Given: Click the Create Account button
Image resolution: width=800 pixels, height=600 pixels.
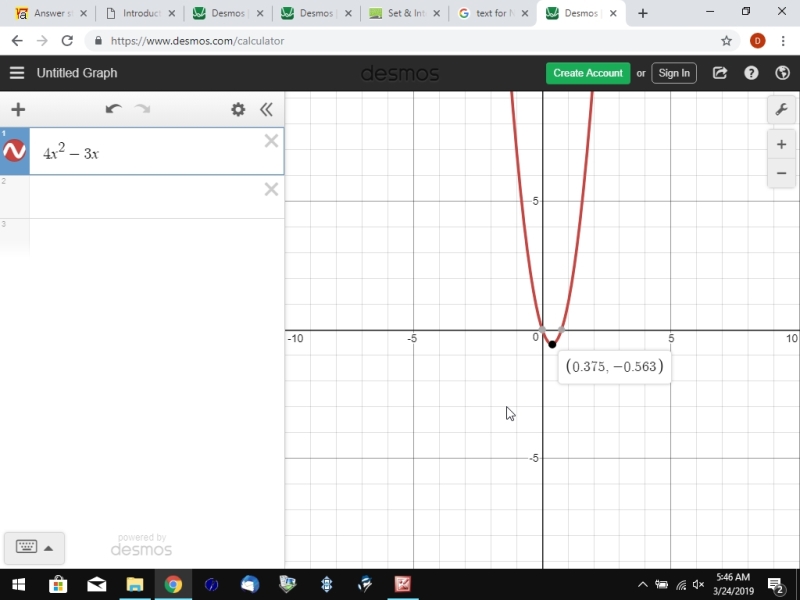Looking at the screenshot, I should (588, 73).
